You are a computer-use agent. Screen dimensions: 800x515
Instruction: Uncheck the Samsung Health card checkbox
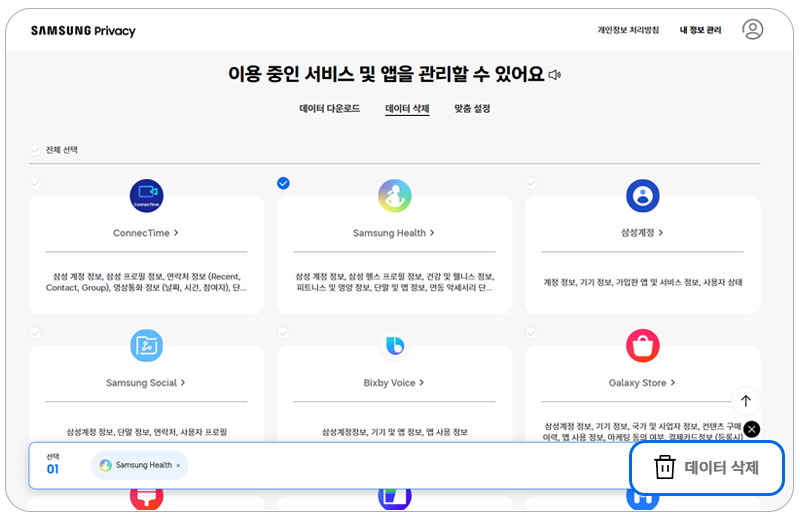coord(283,183)
